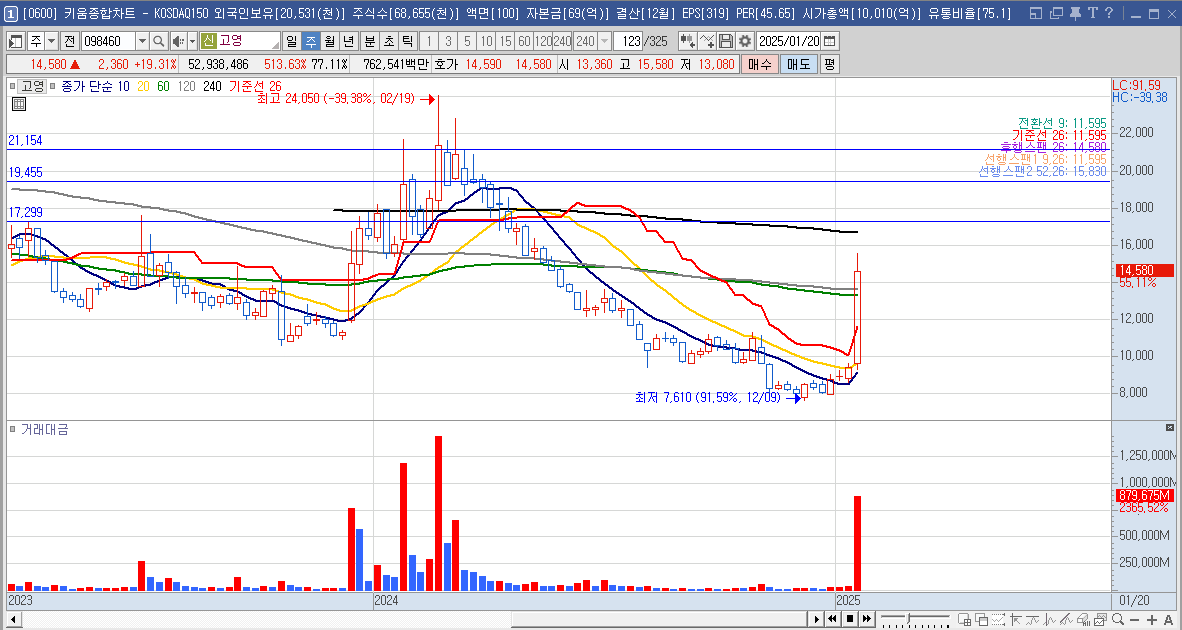Select the 1 interval button
1182x630 pixels.
428,41
